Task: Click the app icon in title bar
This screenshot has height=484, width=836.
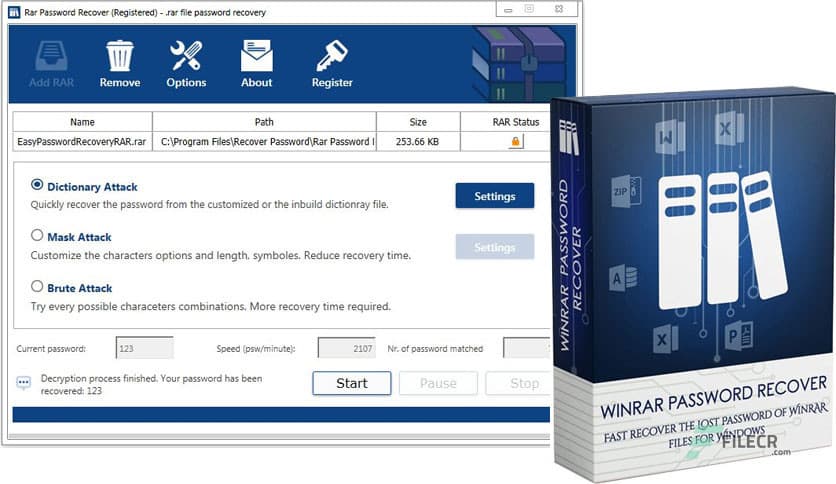Action: [x=14, y=12]
